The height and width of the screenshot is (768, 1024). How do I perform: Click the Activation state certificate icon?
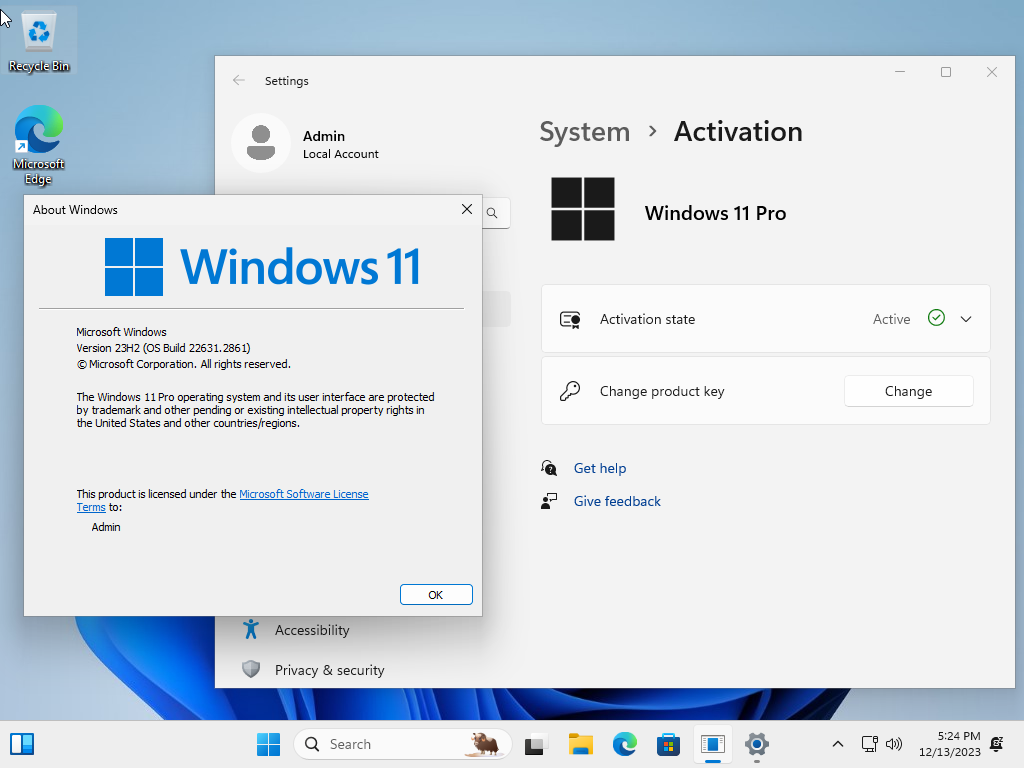570,319
